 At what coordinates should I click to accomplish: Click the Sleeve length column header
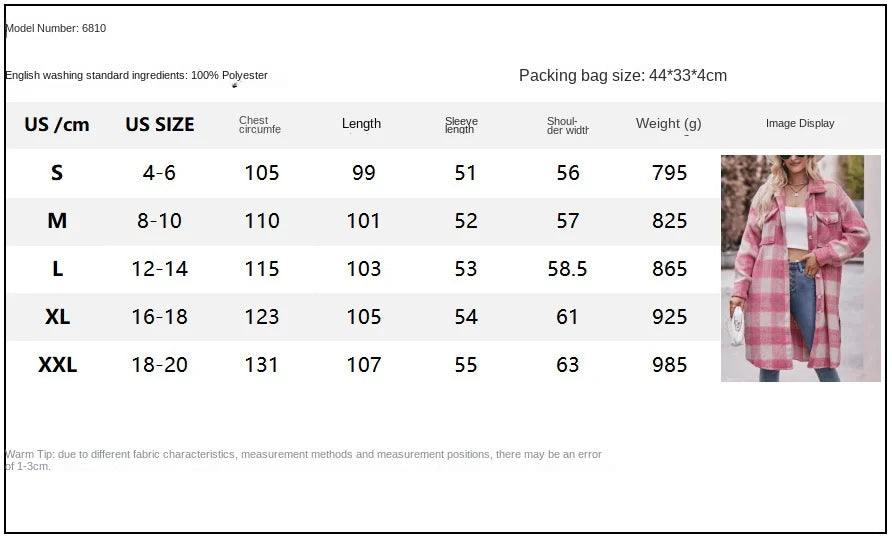pos(461,125)
